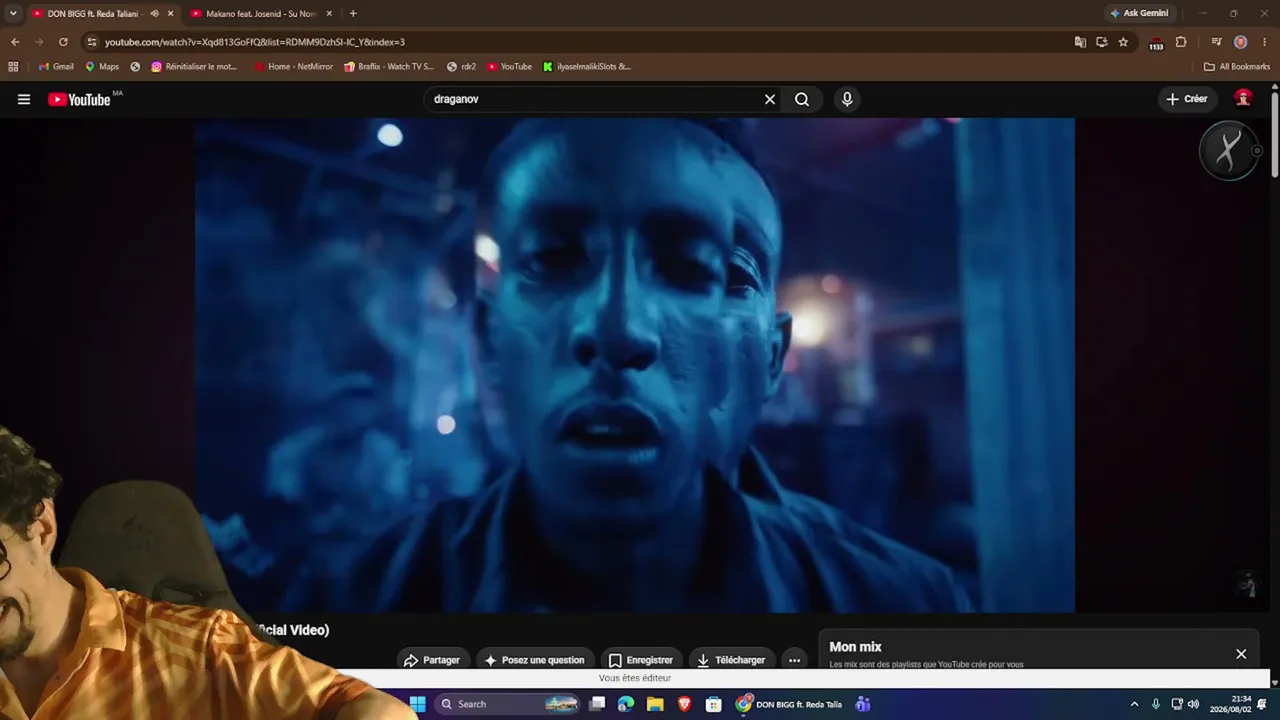Viewport: 1280px width, 720px height.
Task: Open the Créer menu
Action: click(1187, 99)
